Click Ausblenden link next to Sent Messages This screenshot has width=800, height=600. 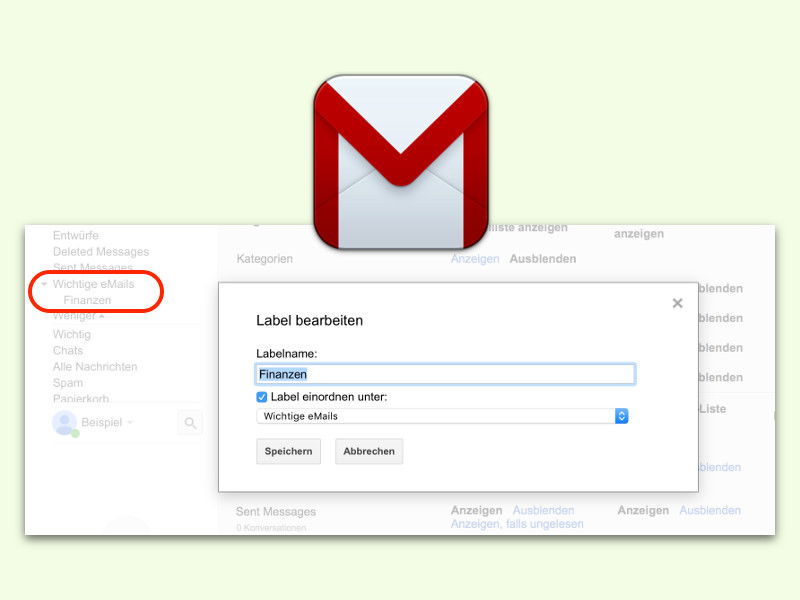coord(543,510)
